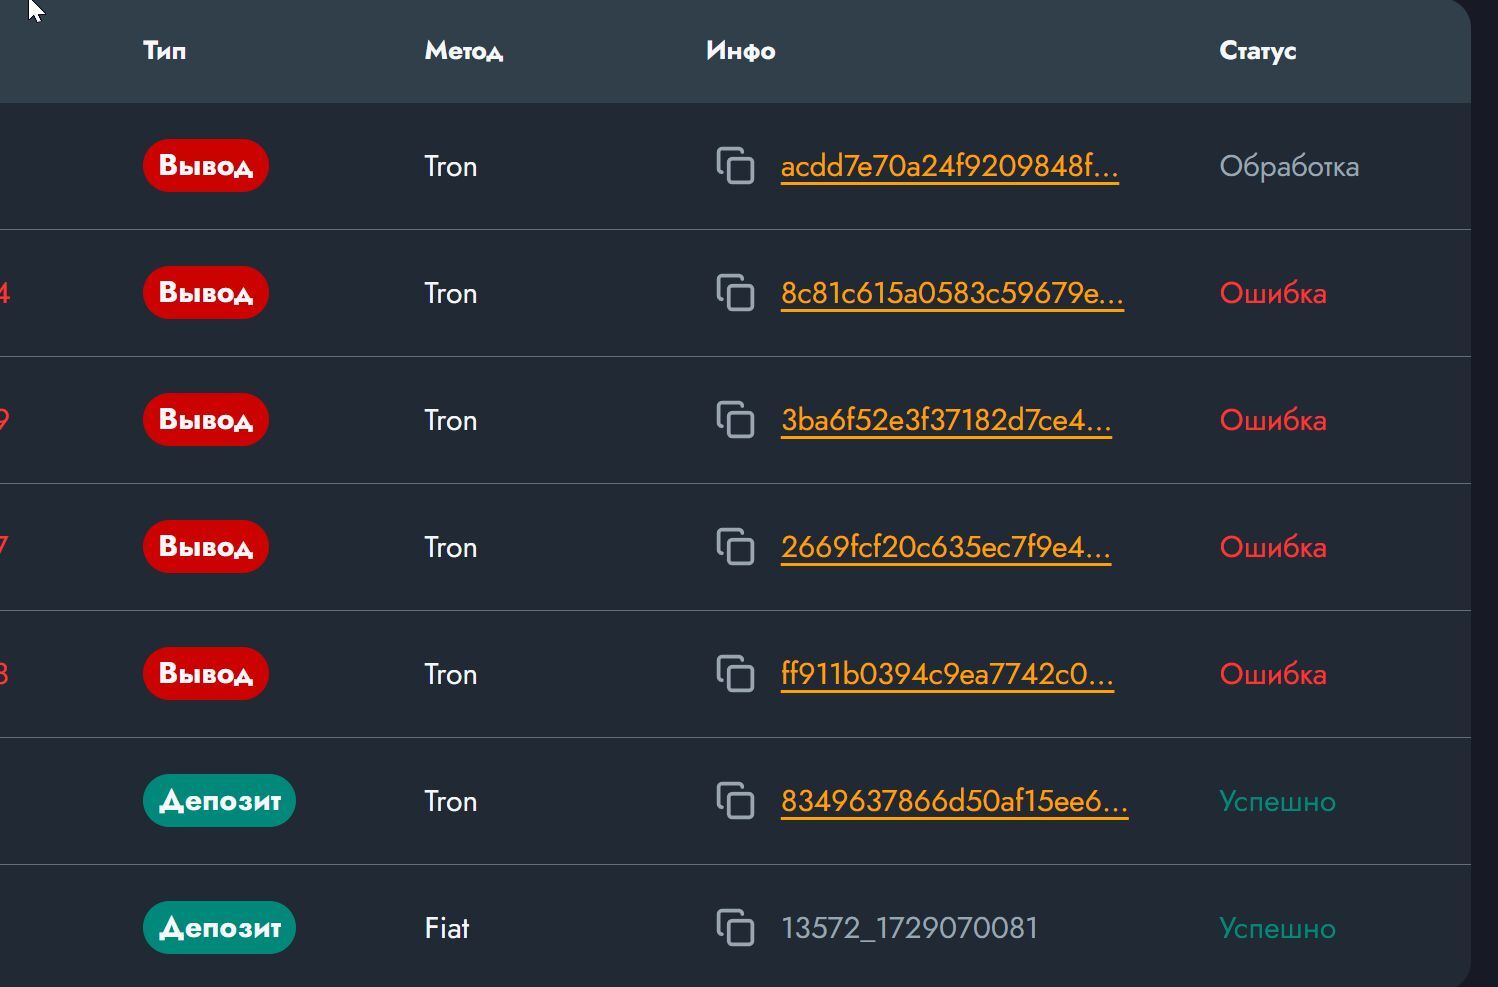Click copy icon for 8349637866d50af15ee6 deposit
Image resolution: width=1498 pixels, height=987 pixels.
[x=735, y=801]
